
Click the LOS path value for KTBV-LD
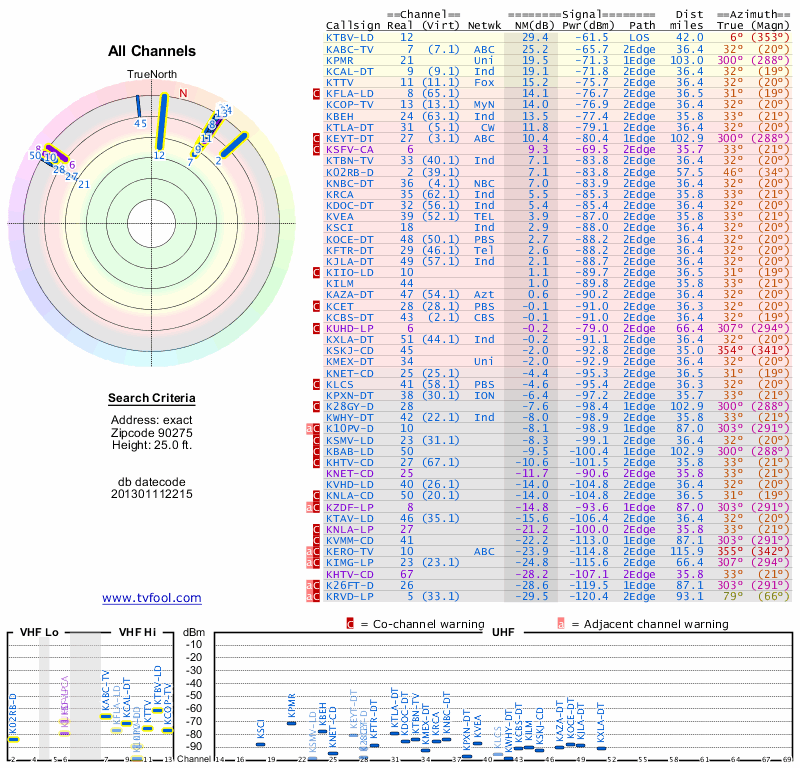tap(639, 37)
